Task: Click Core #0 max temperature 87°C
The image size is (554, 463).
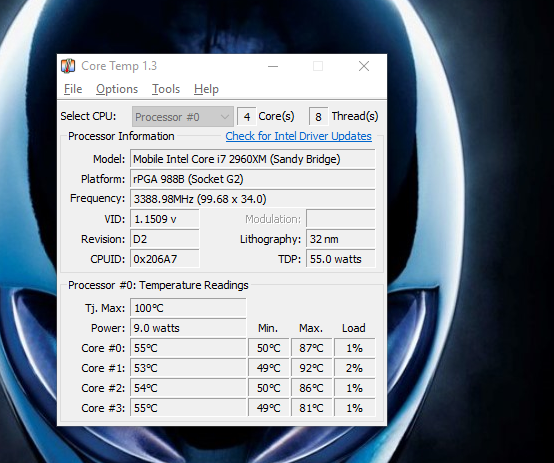Action: coord(311,348)
